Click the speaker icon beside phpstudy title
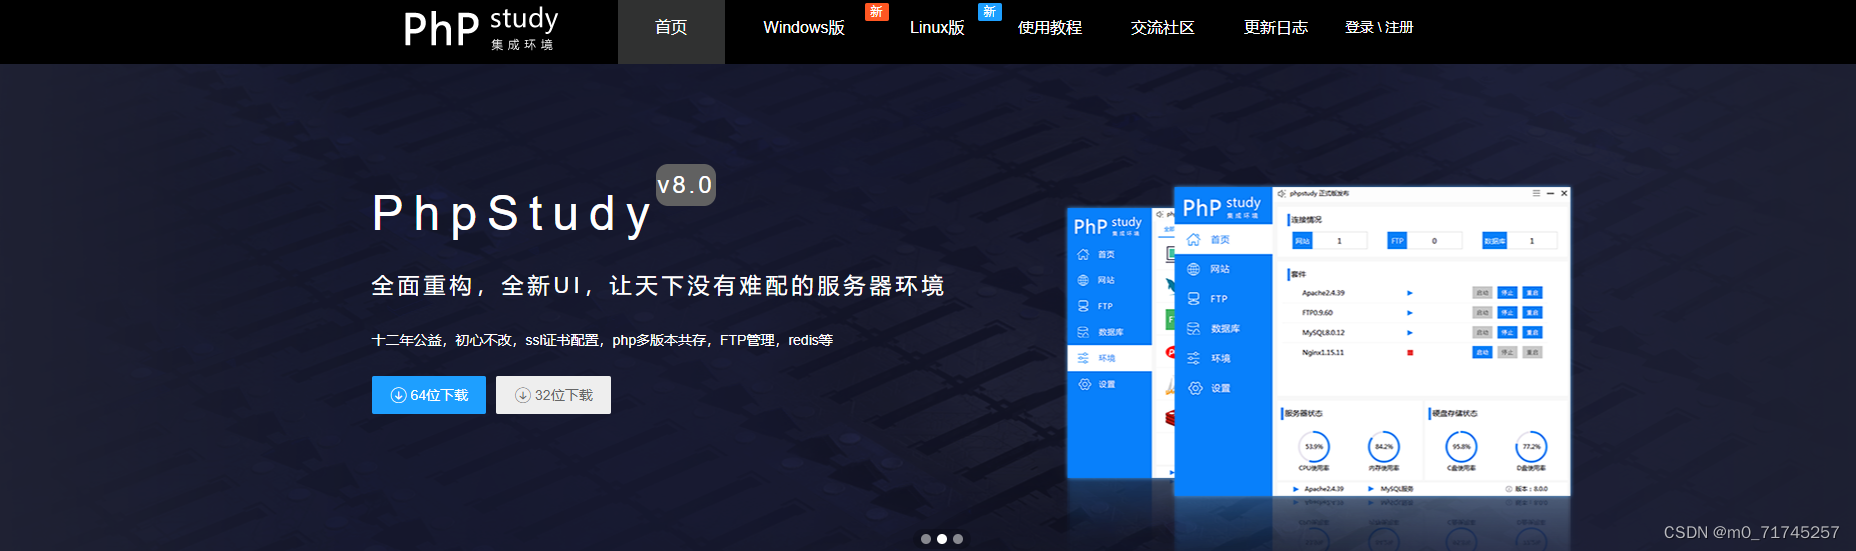The image size is (1856, 551). pos(1281,193)
